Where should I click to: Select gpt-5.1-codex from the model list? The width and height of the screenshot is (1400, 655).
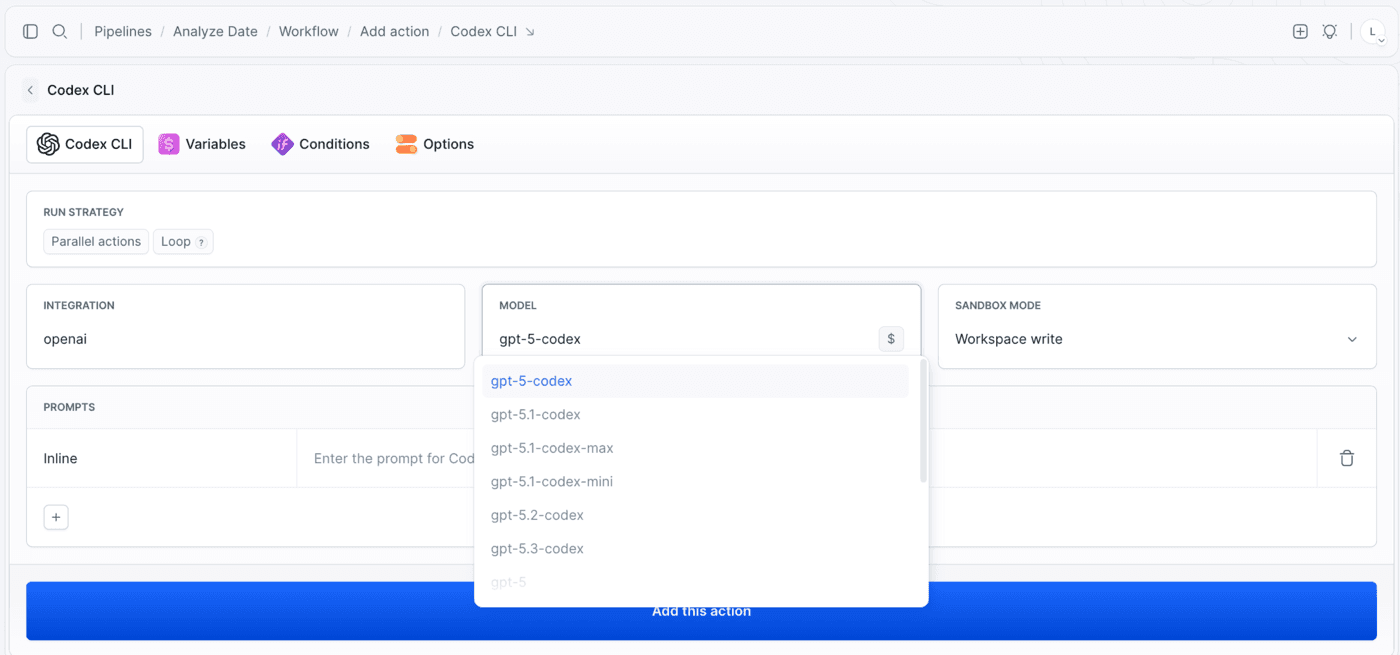695,415
